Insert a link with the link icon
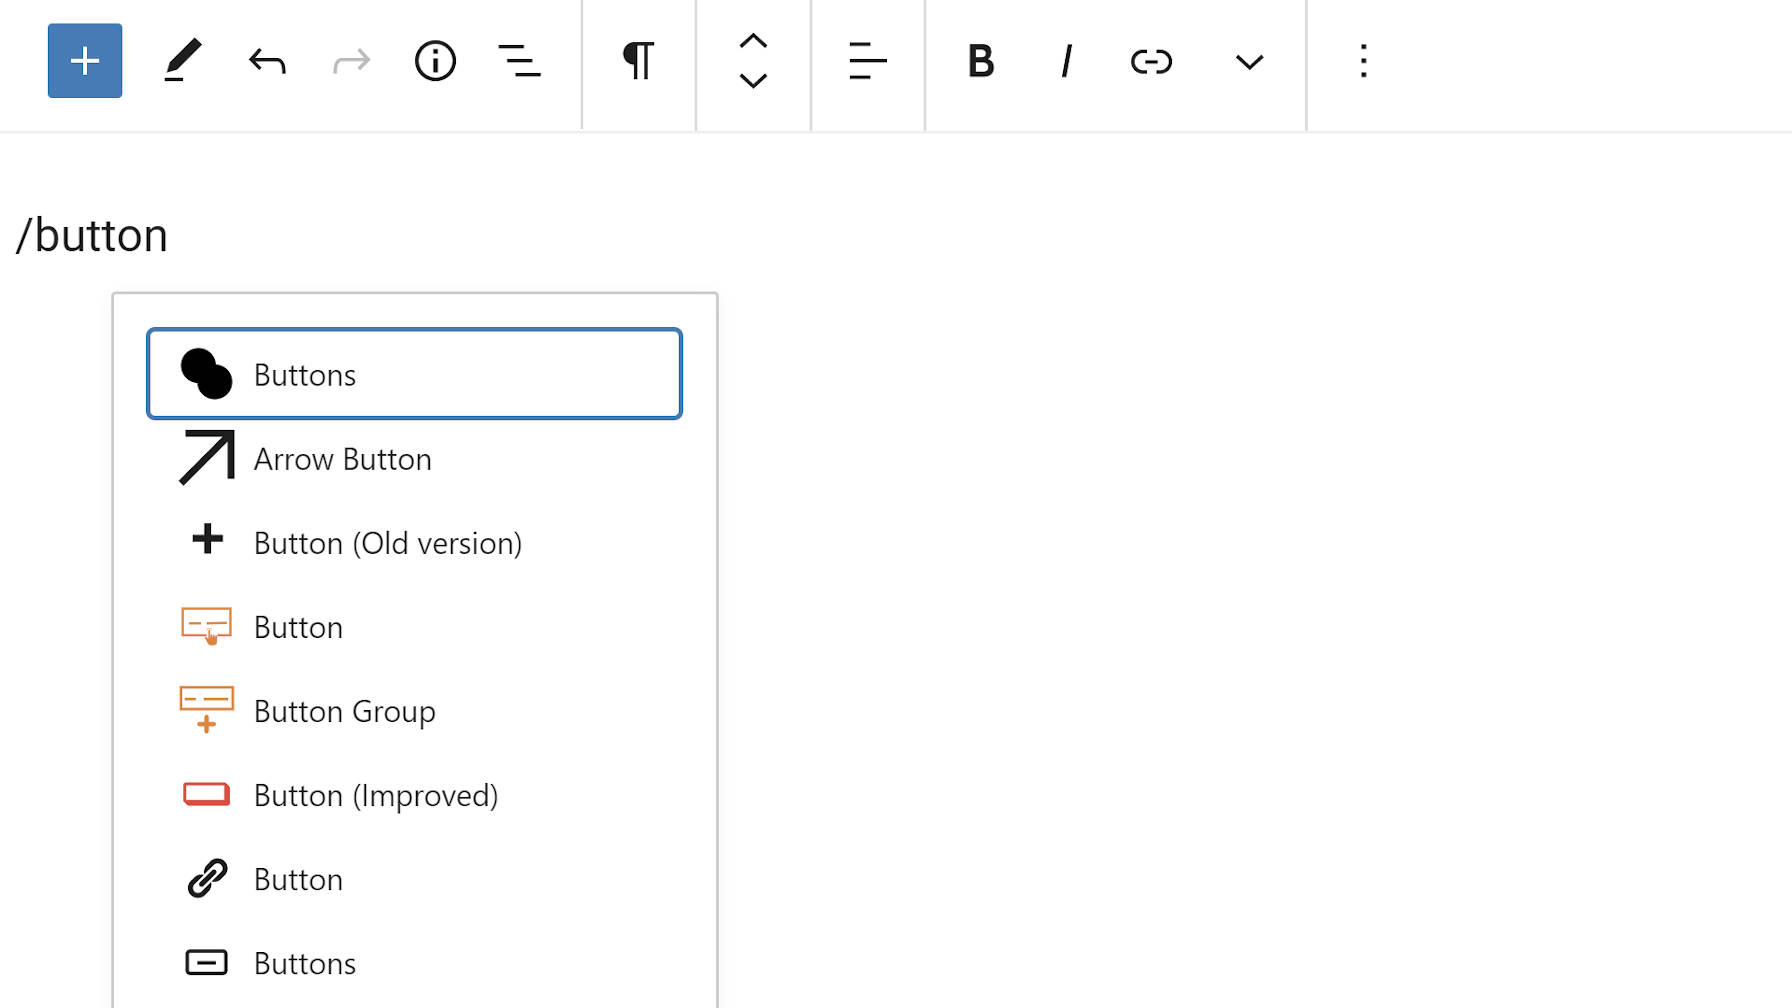1792x1008 pixels. point(1151,62)
